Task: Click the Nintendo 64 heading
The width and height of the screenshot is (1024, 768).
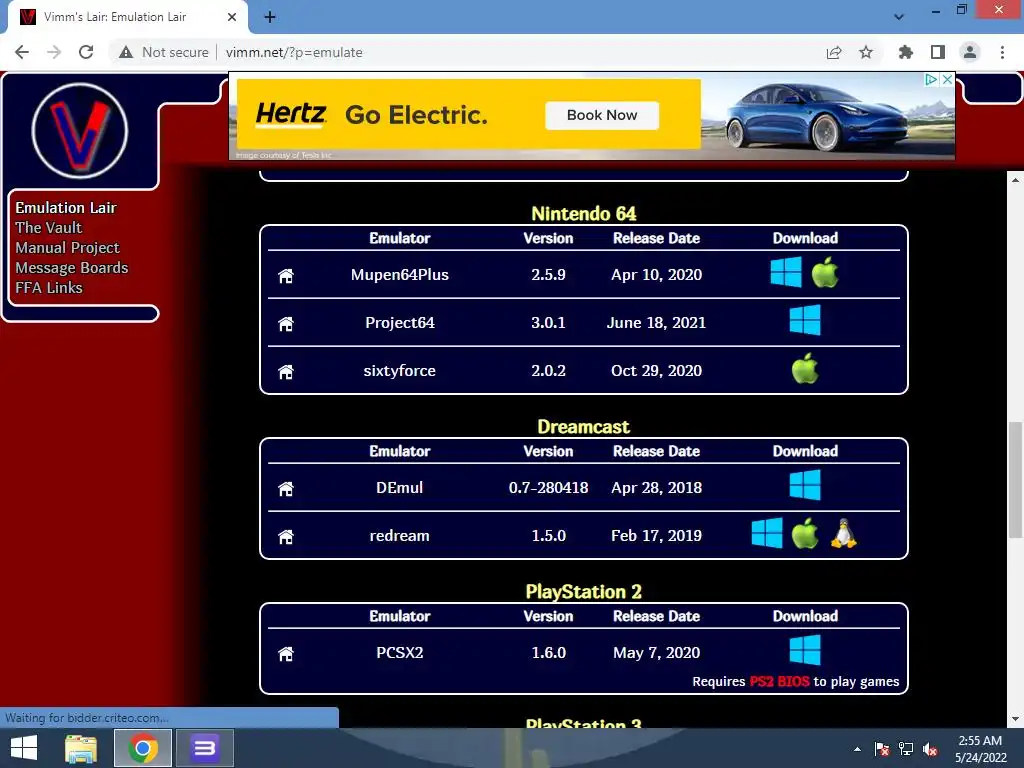Action: [584, 214]
